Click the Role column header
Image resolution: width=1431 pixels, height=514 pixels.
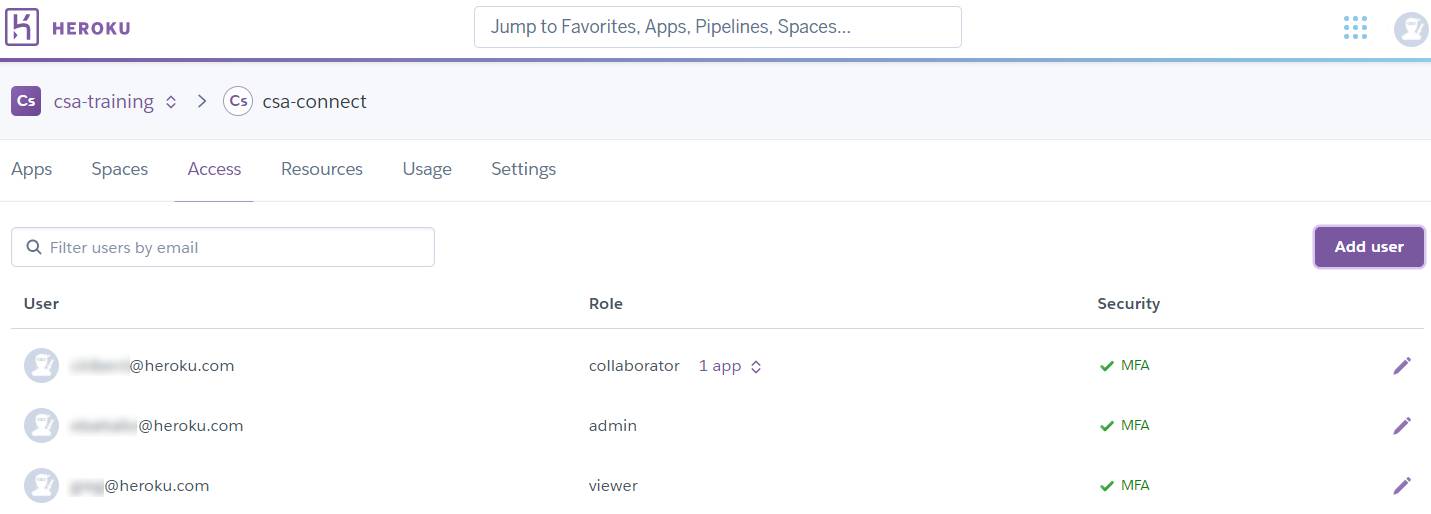606,303
